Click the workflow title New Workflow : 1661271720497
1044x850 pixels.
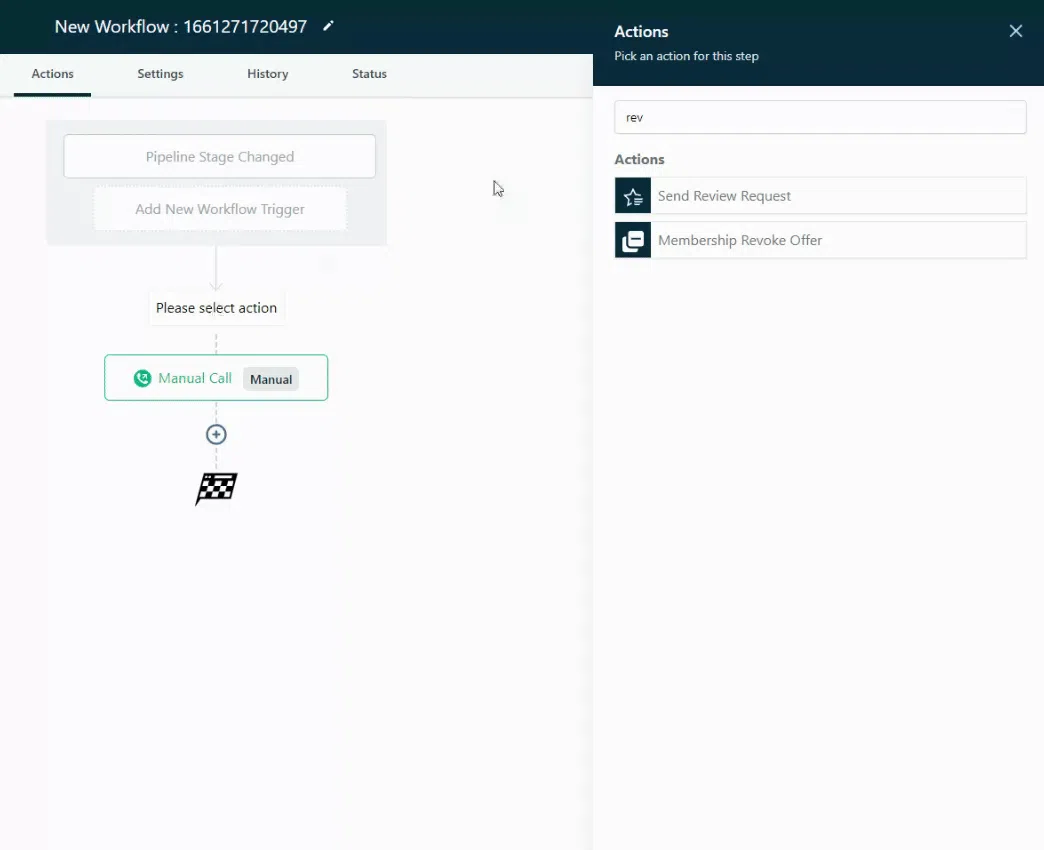(x=180, y=27)
